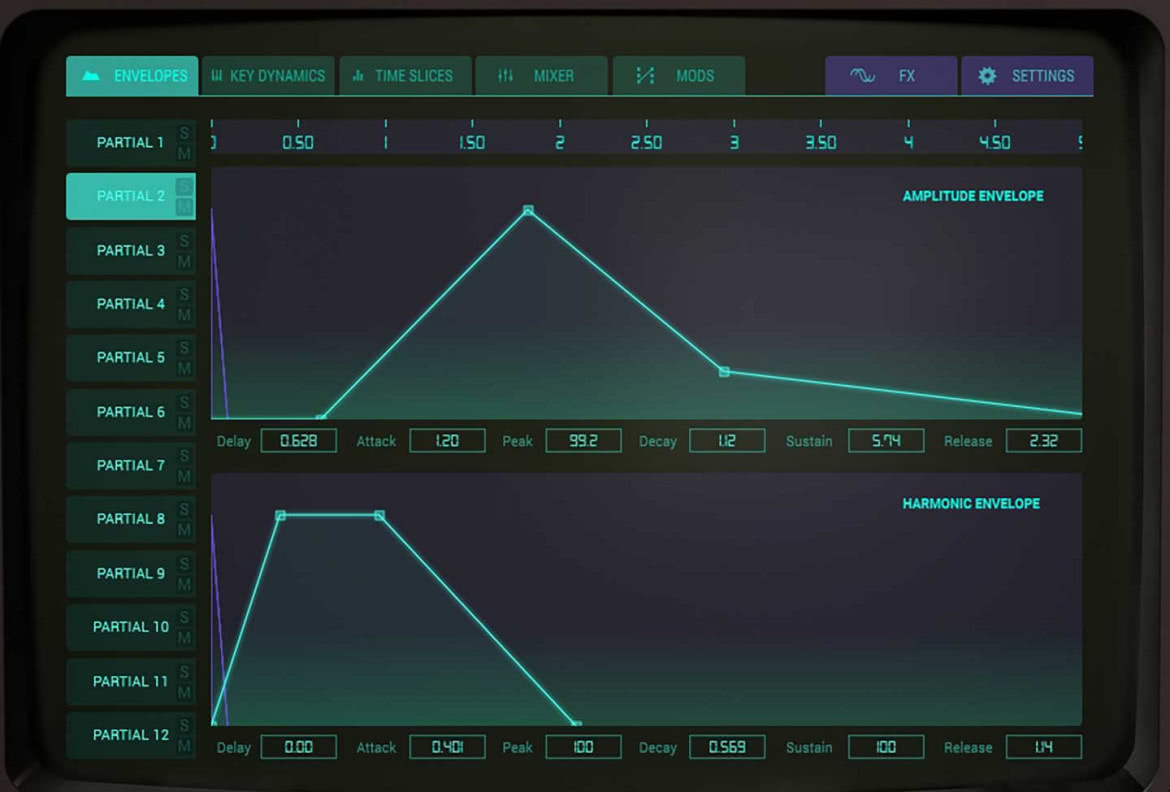This screenshot has width=1170, height=792.
Task: Solo Partial 8 with S button
Action: click(184, 509)
